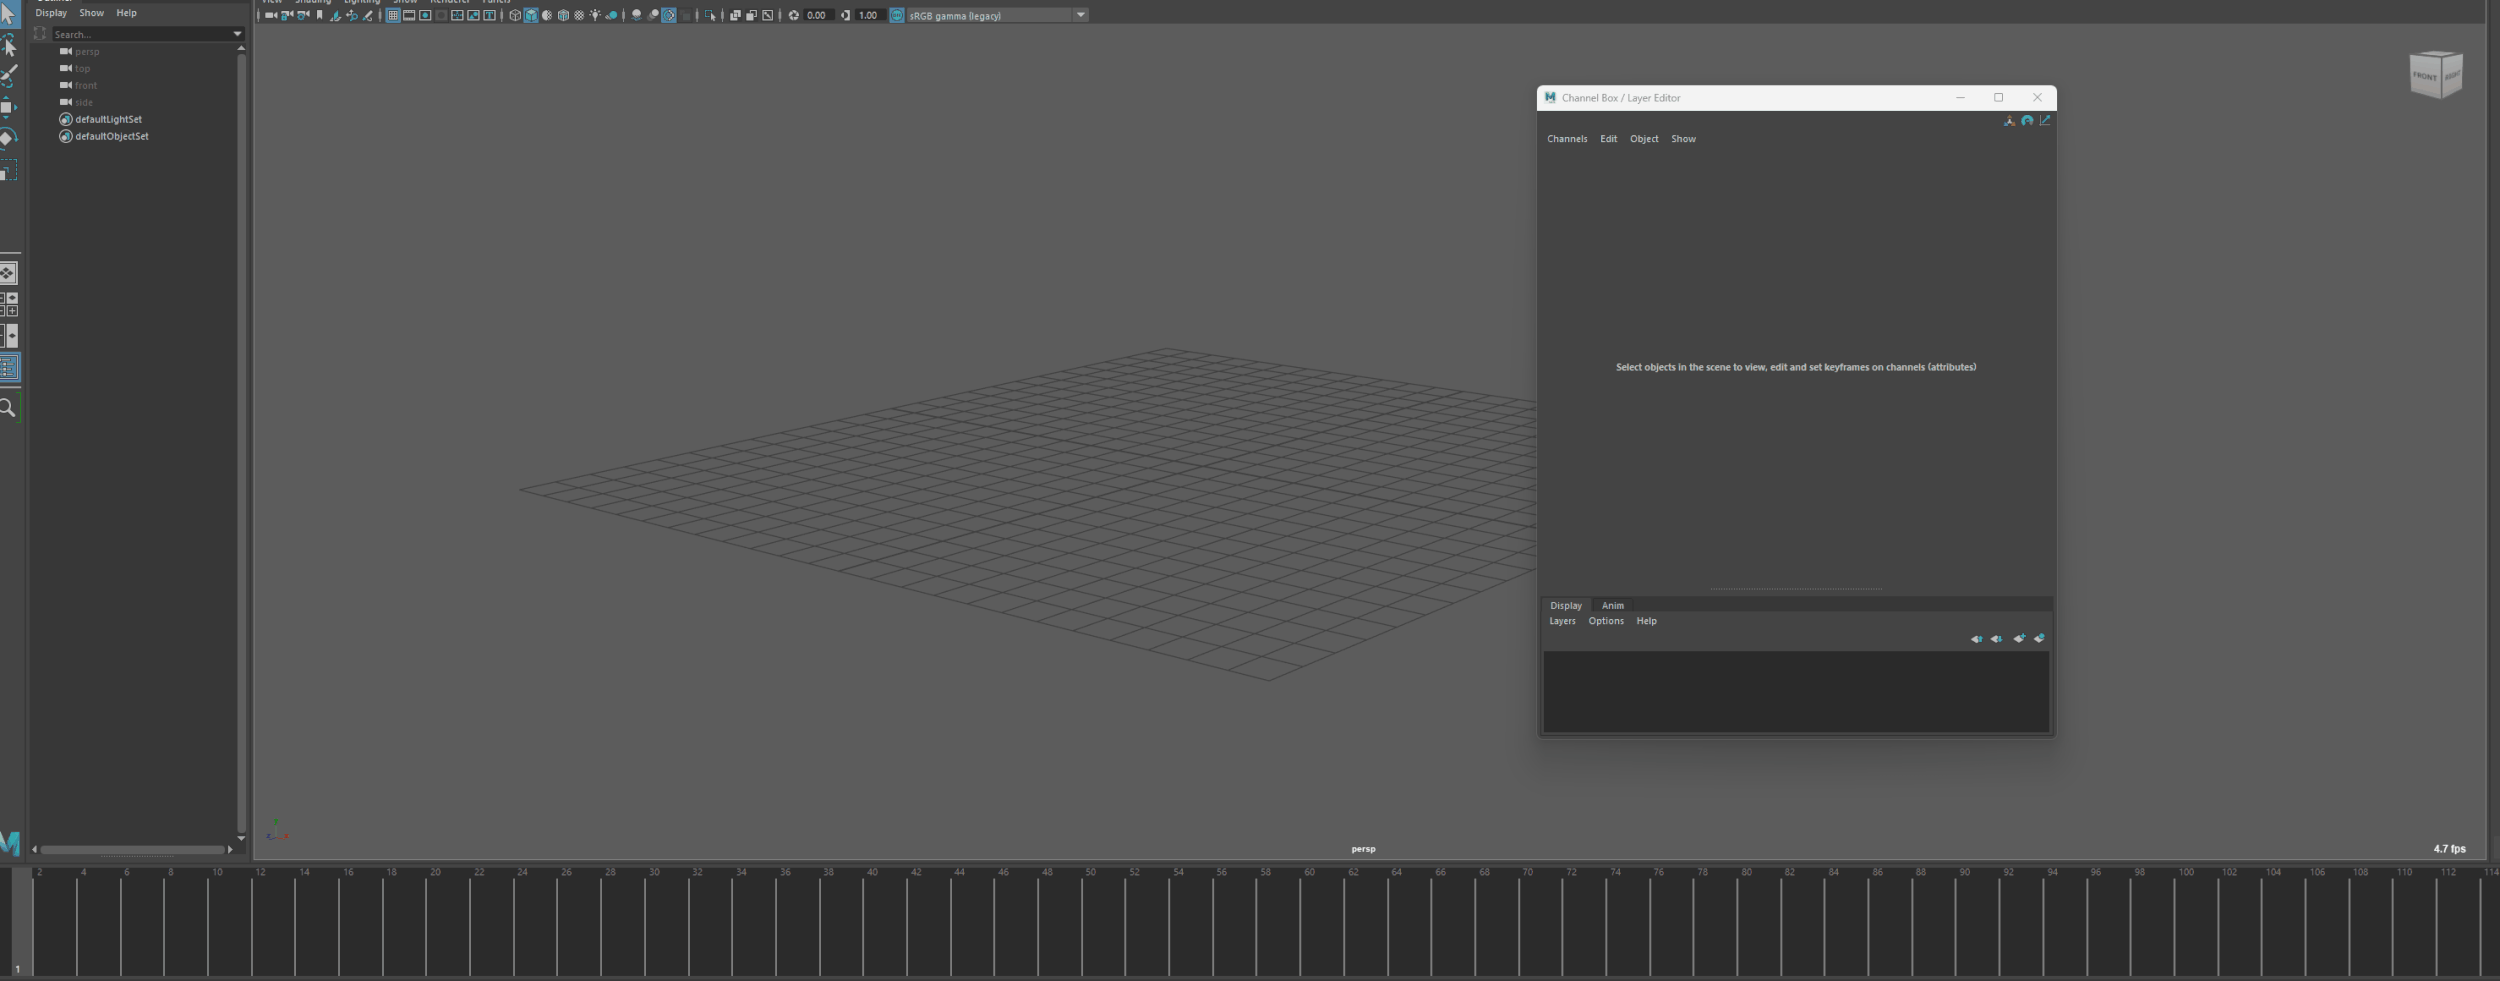Open the Edit menu in Channel Box
Image resolution: width=2500 pixels, height=981 pixels.
pyautogui.click(x=1608, y=139)
